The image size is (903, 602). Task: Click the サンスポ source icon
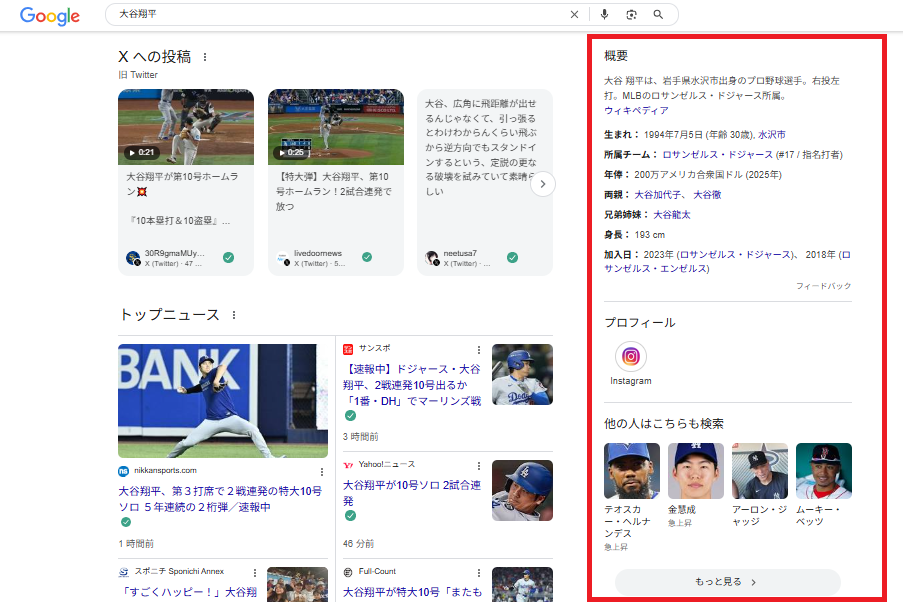(348, 349)
